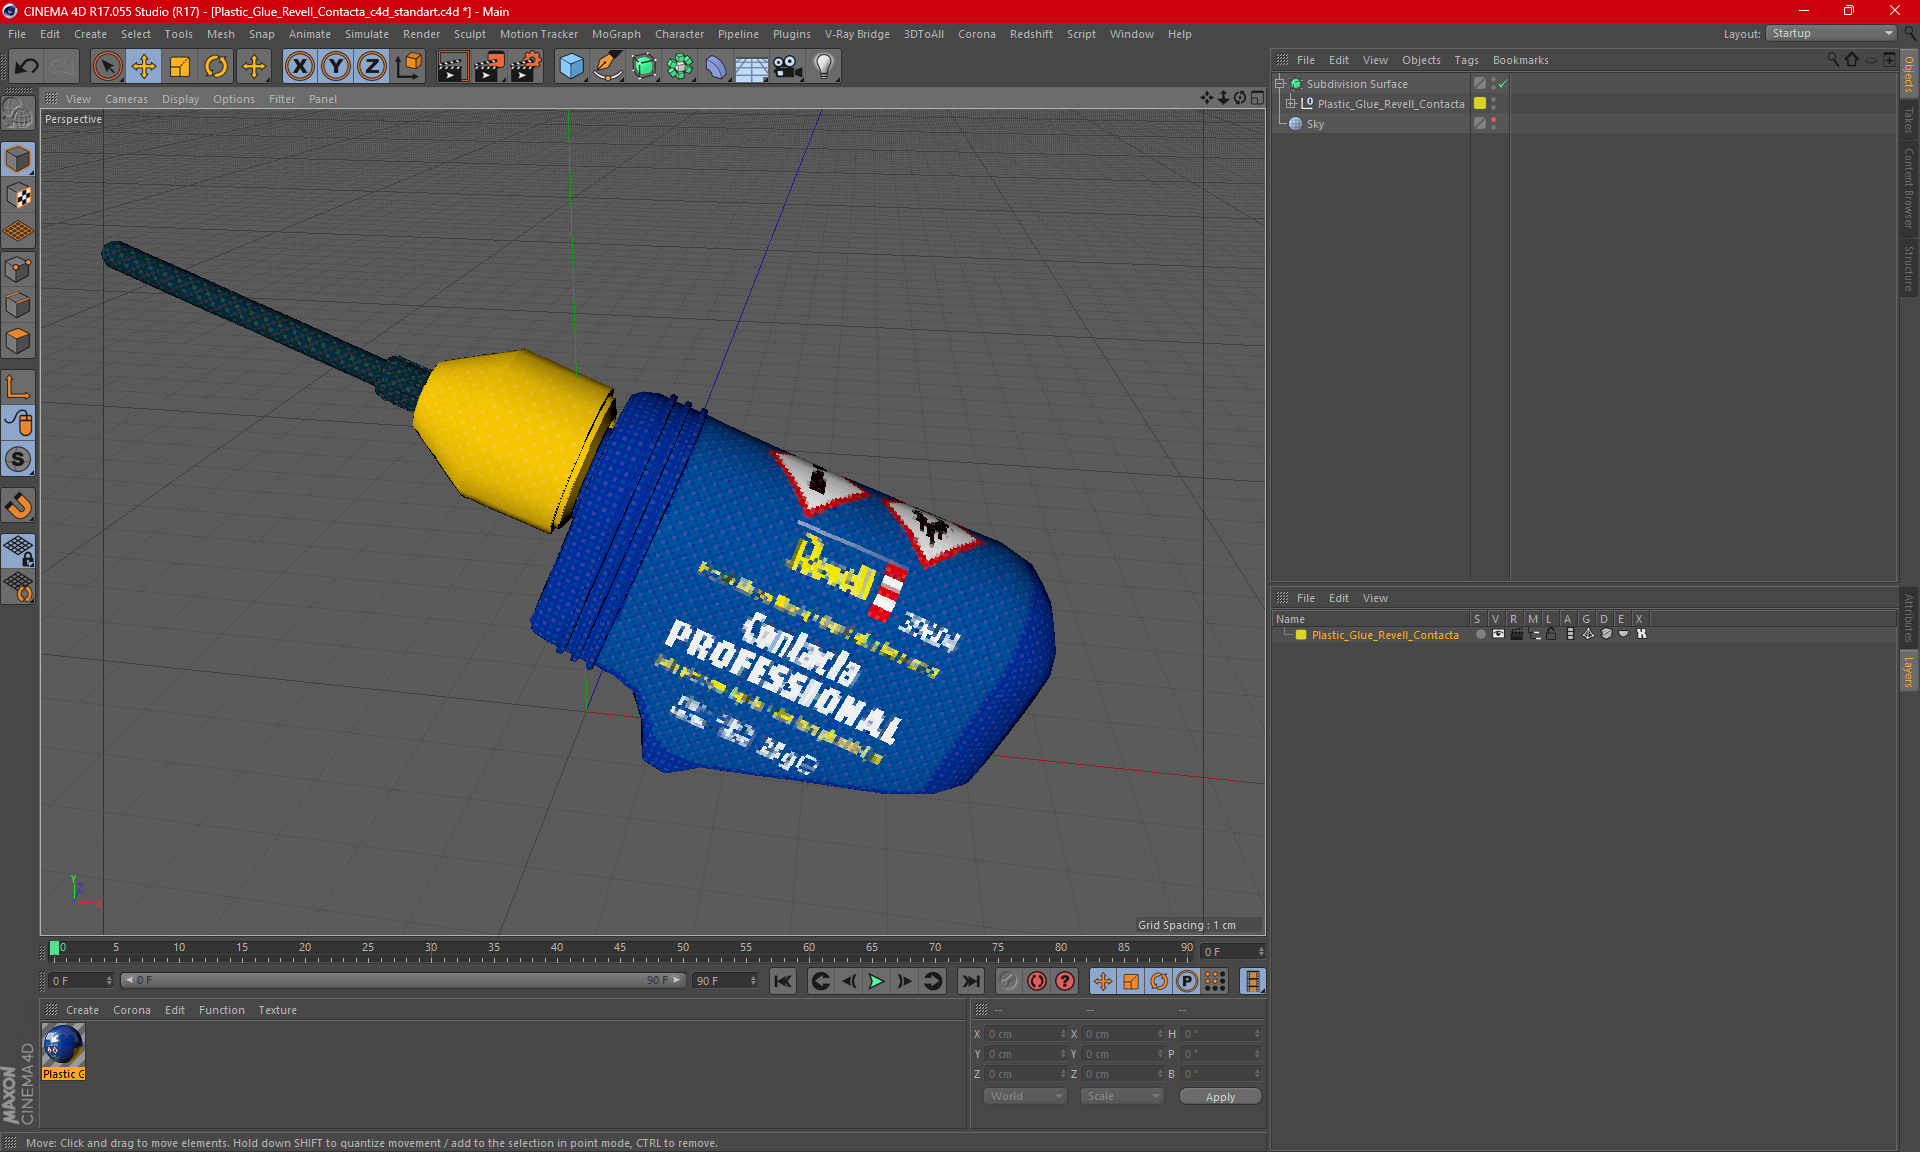1920x1152 pixels.
Task: Open the Simulate menu
Action: point(367,34)
